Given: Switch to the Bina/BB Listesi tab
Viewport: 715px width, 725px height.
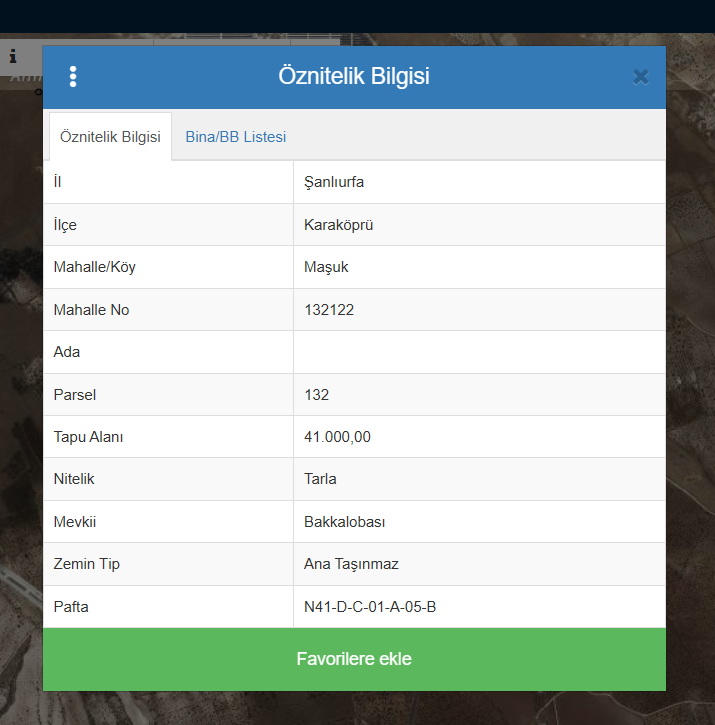Looking at the screenshot, I should pyautogui.click(x=236, y=137).
